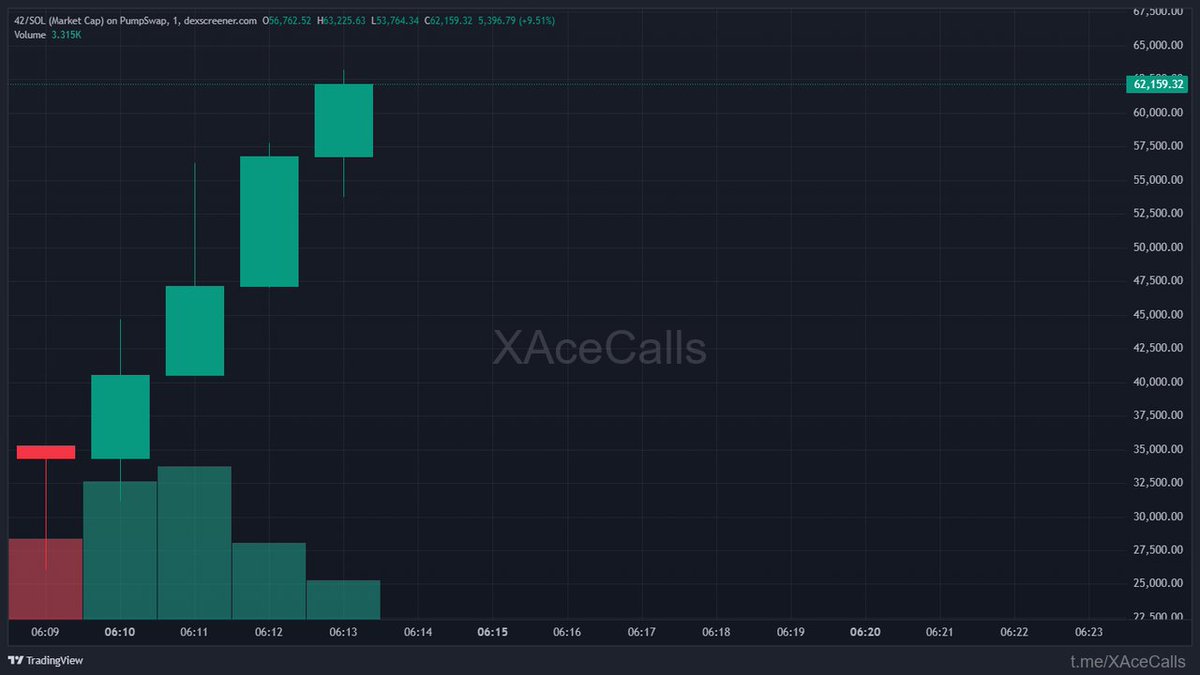Viewport: 1200px width, 675px height.
Task: Select the red candle at 06:09
Action: pyautogui.click(x=46, y=452)
